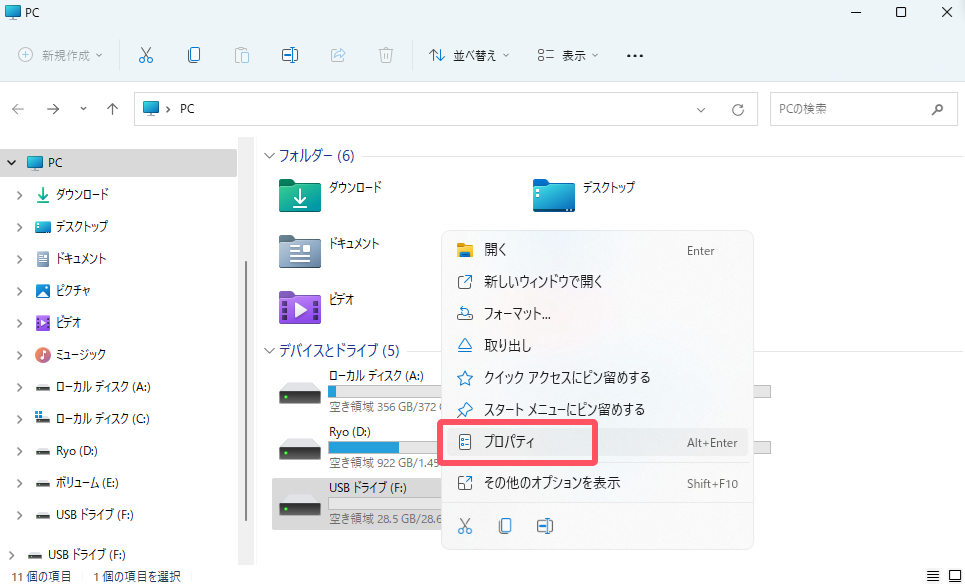Select the Paste icon in the toolbar

click(x=241, y=55)
